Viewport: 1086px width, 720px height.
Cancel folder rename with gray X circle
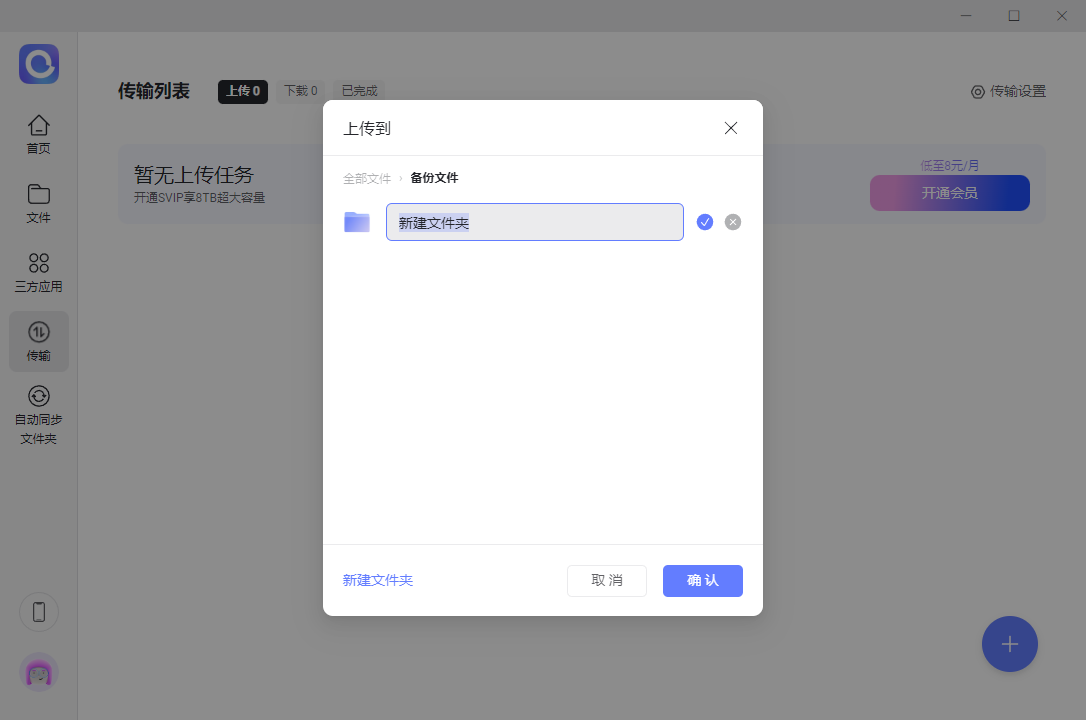(733, 221)
